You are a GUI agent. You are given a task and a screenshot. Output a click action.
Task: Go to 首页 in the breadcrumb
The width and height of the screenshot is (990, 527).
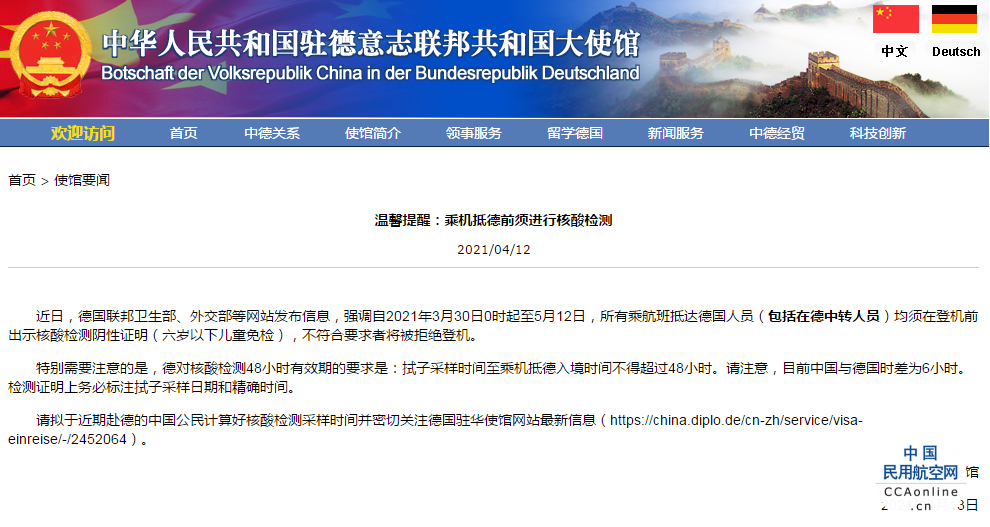(x=22, y=181)
